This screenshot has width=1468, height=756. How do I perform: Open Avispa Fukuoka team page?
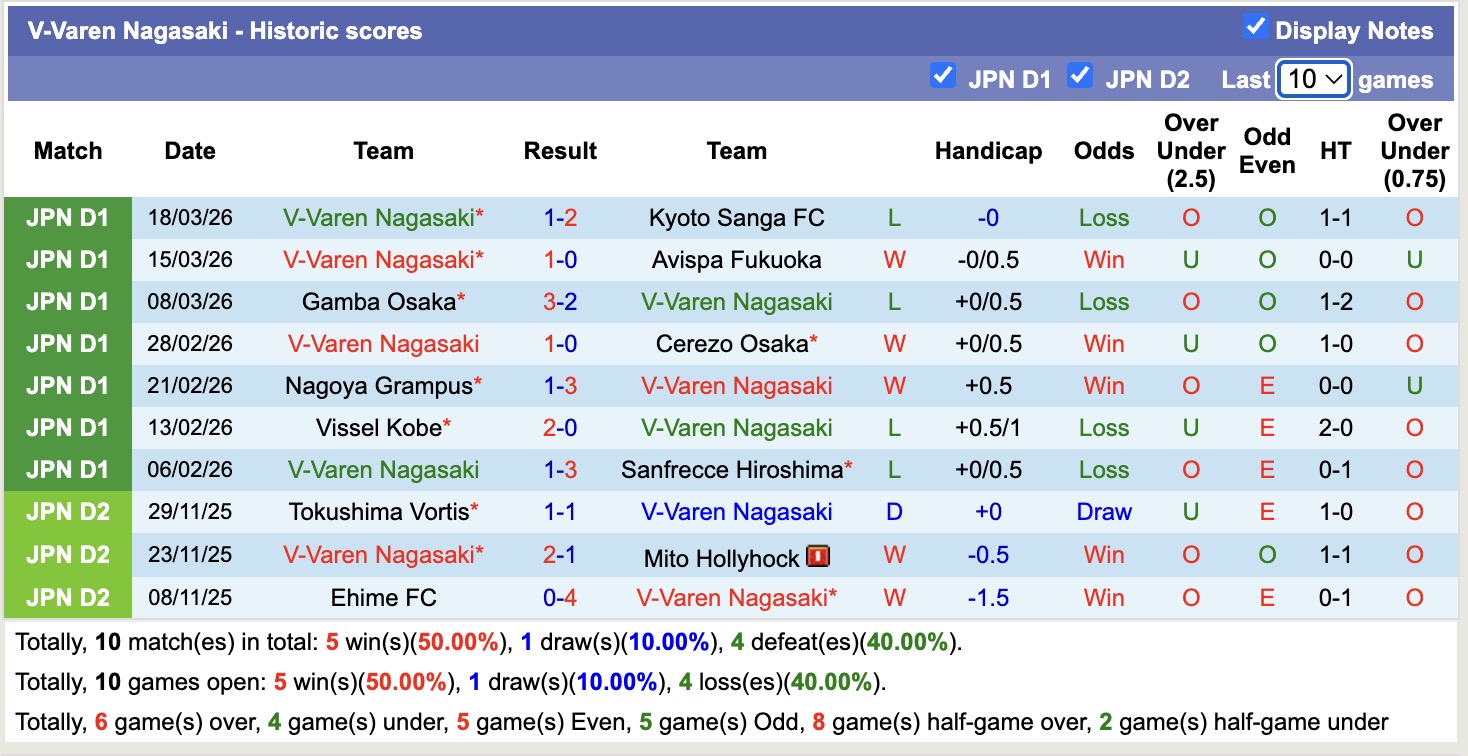click(x=736, y=259)
